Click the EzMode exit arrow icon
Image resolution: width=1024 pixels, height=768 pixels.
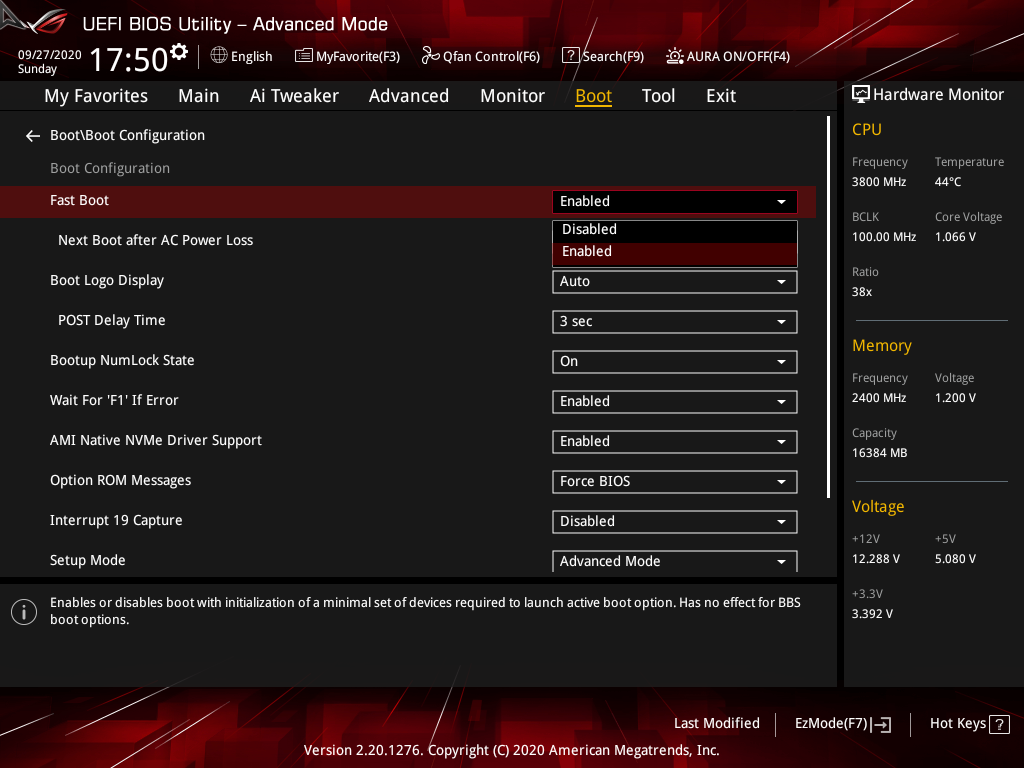point(882,724)
